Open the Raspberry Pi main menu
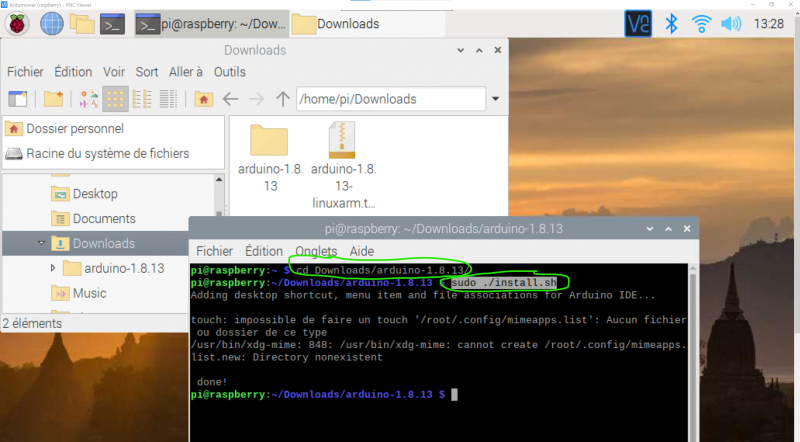This screenshot has height=442, width=800. (17, 23)
